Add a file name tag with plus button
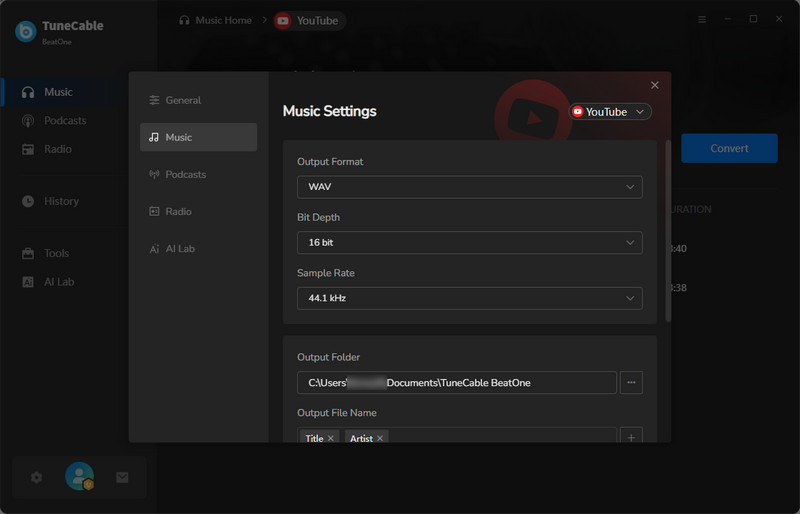This screenshot has height=514, width=800. point(631,437)
